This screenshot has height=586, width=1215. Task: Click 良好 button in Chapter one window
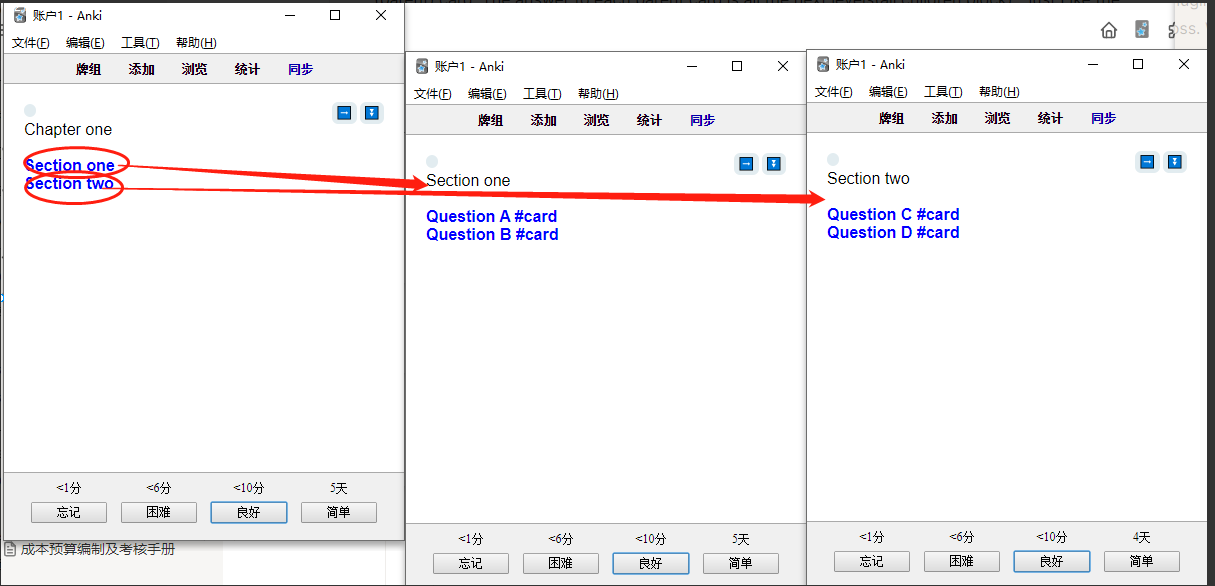click(249, 512)
